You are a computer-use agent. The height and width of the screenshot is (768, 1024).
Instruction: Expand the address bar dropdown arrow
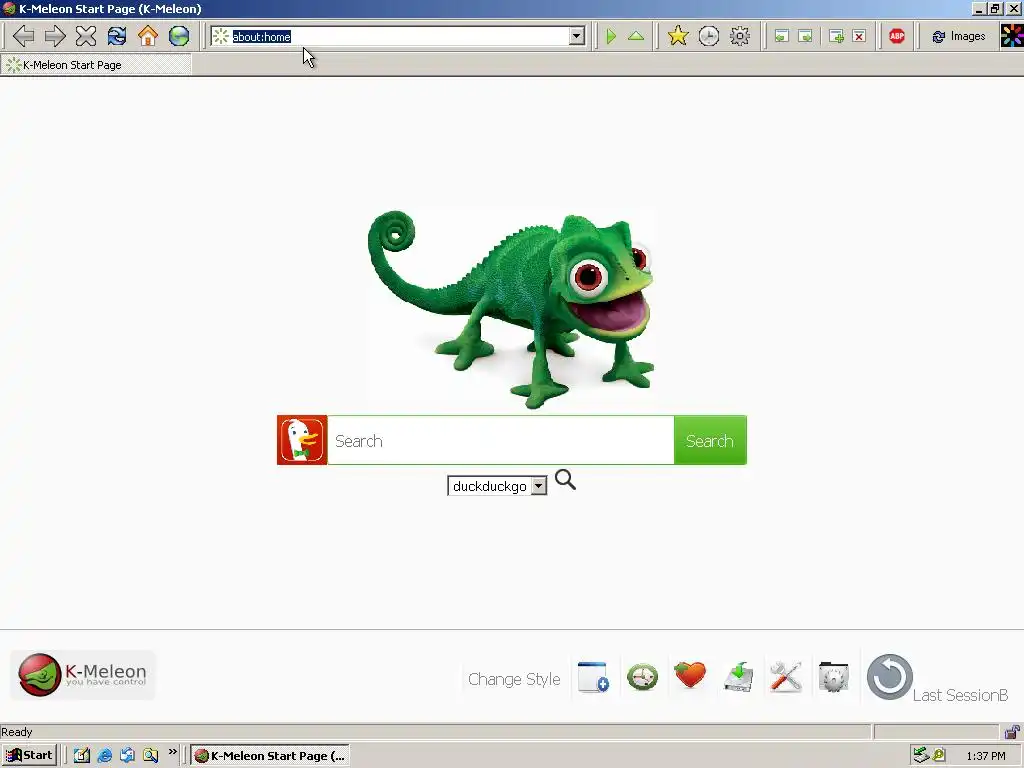pyautogui.click(x=576, y=37)
